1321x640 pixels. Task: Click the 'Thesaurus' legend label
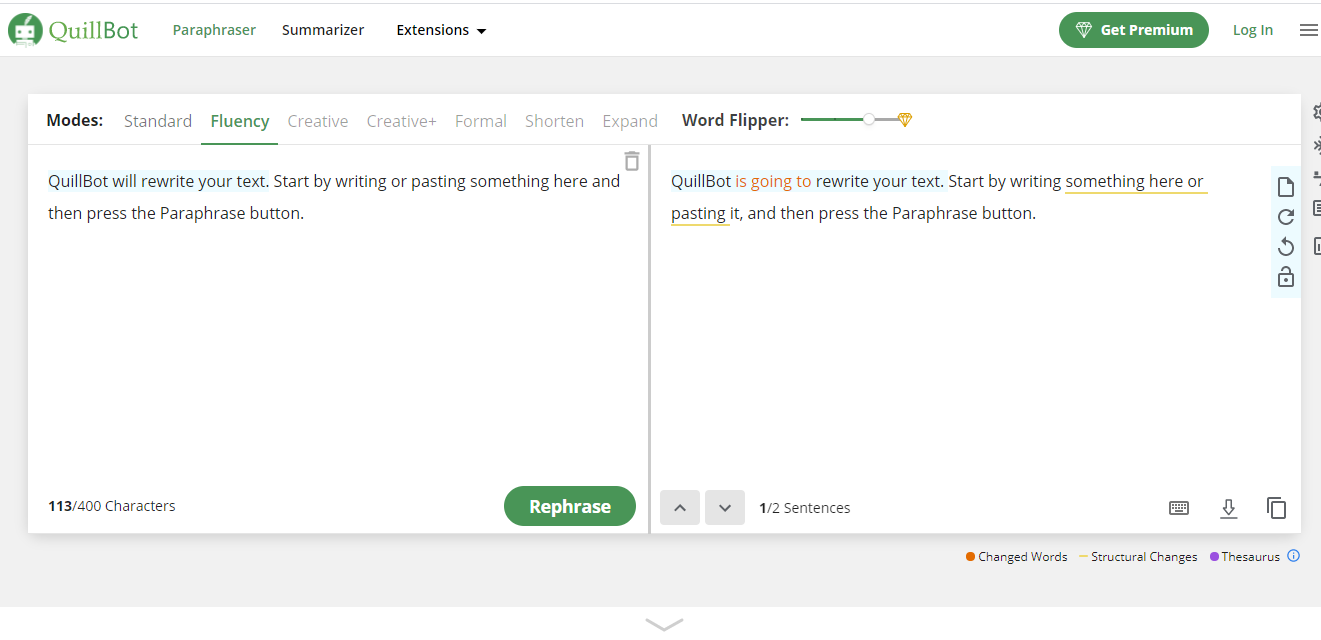point(1251,557)
